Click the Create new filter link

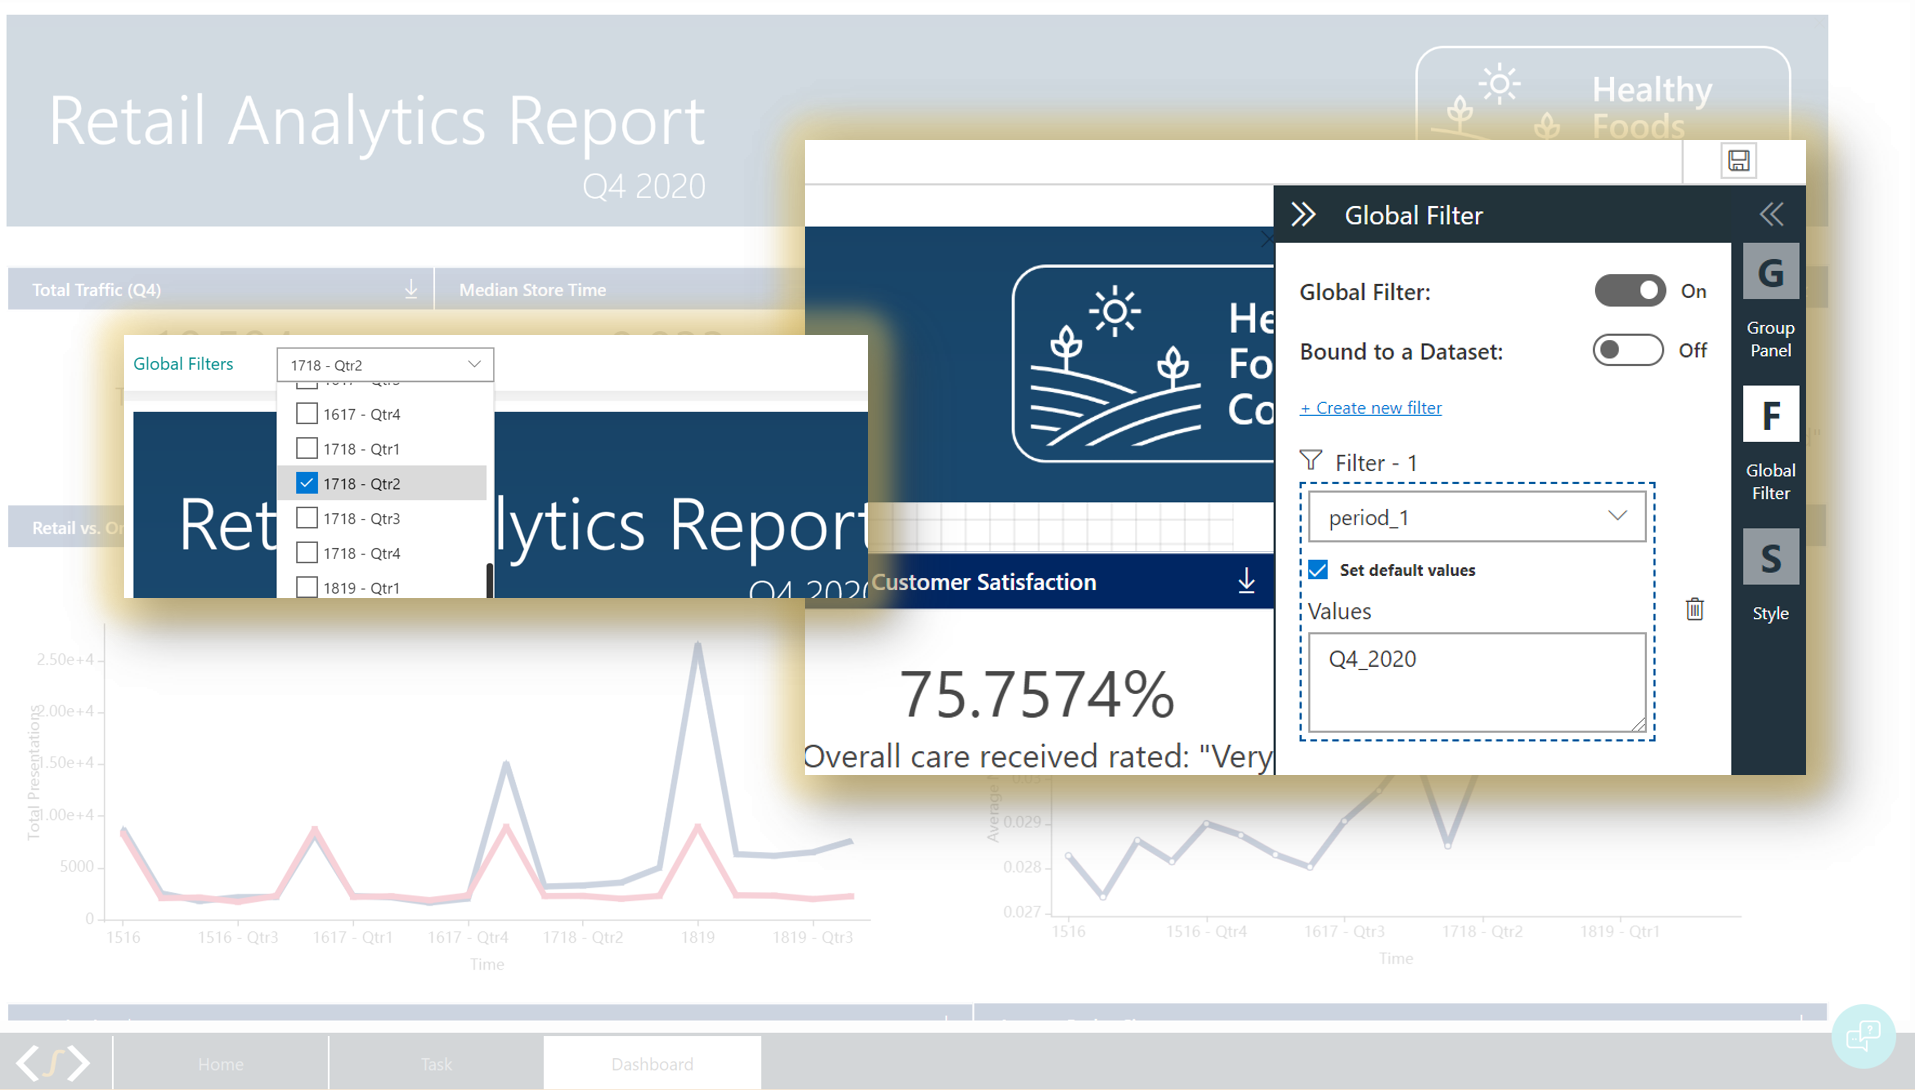click(x=1370, y=407)
